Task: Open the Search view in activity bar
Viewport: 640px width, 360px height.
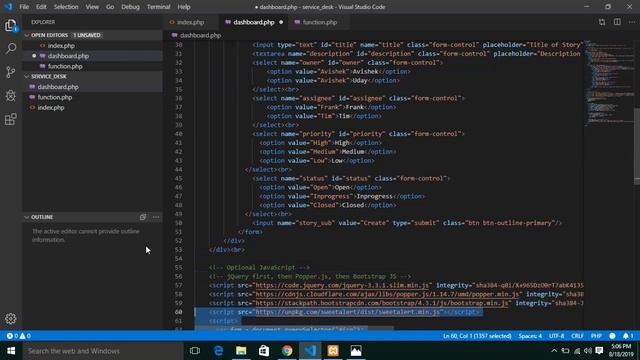Action: [11, 49]
